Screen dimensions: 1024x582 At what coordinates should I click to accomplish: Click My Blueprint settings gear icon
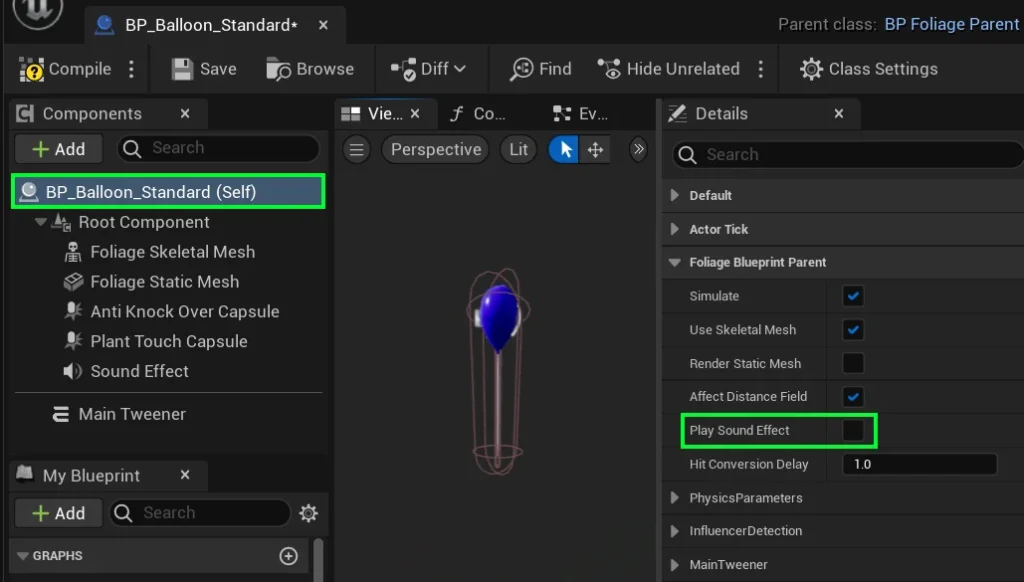[x=308, y=513]
